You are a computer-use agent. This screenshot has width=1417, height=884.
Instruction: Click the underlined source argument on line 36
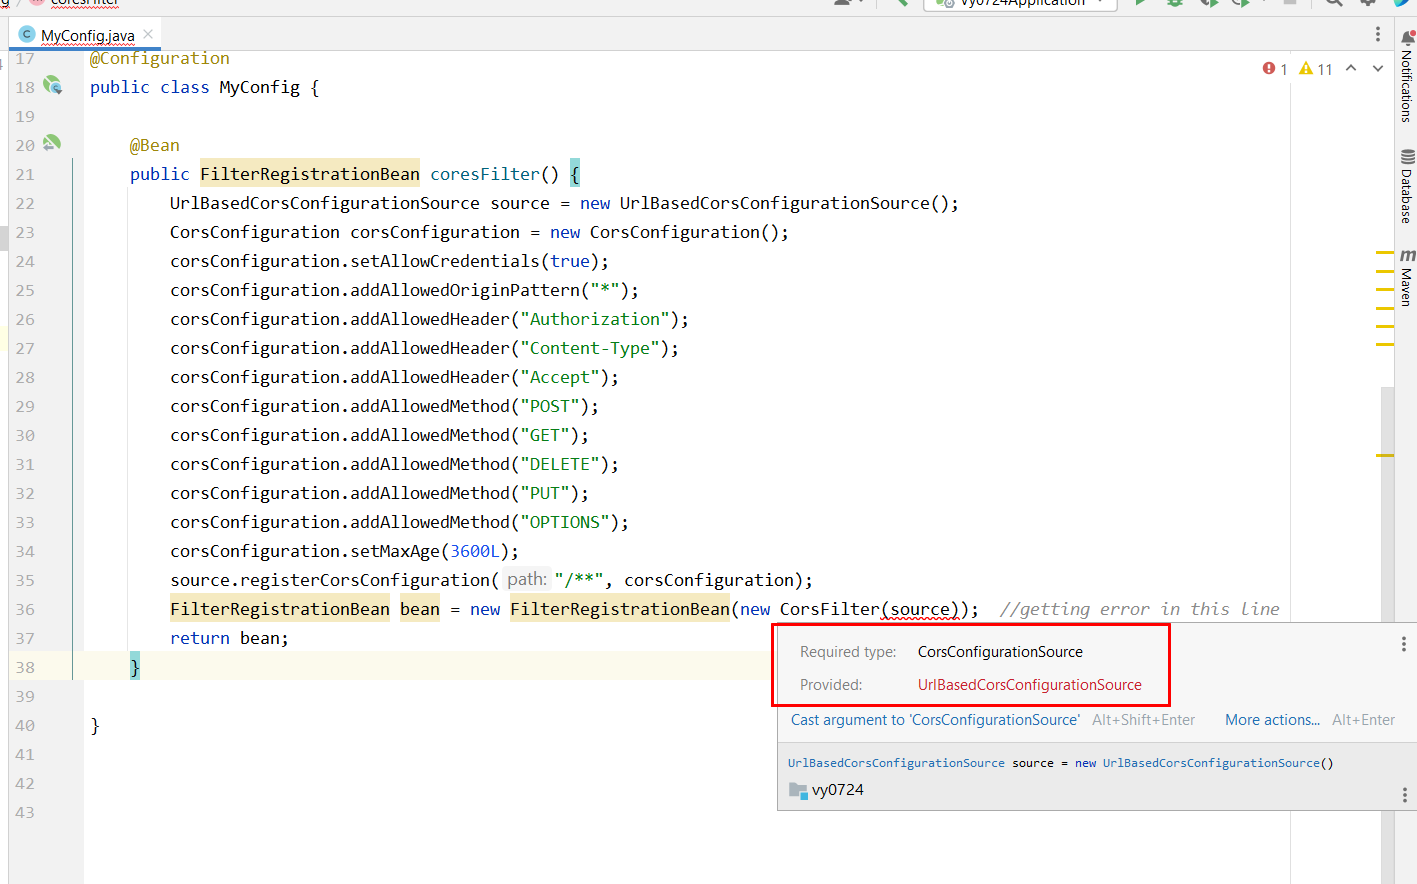[x=920, y=609]
